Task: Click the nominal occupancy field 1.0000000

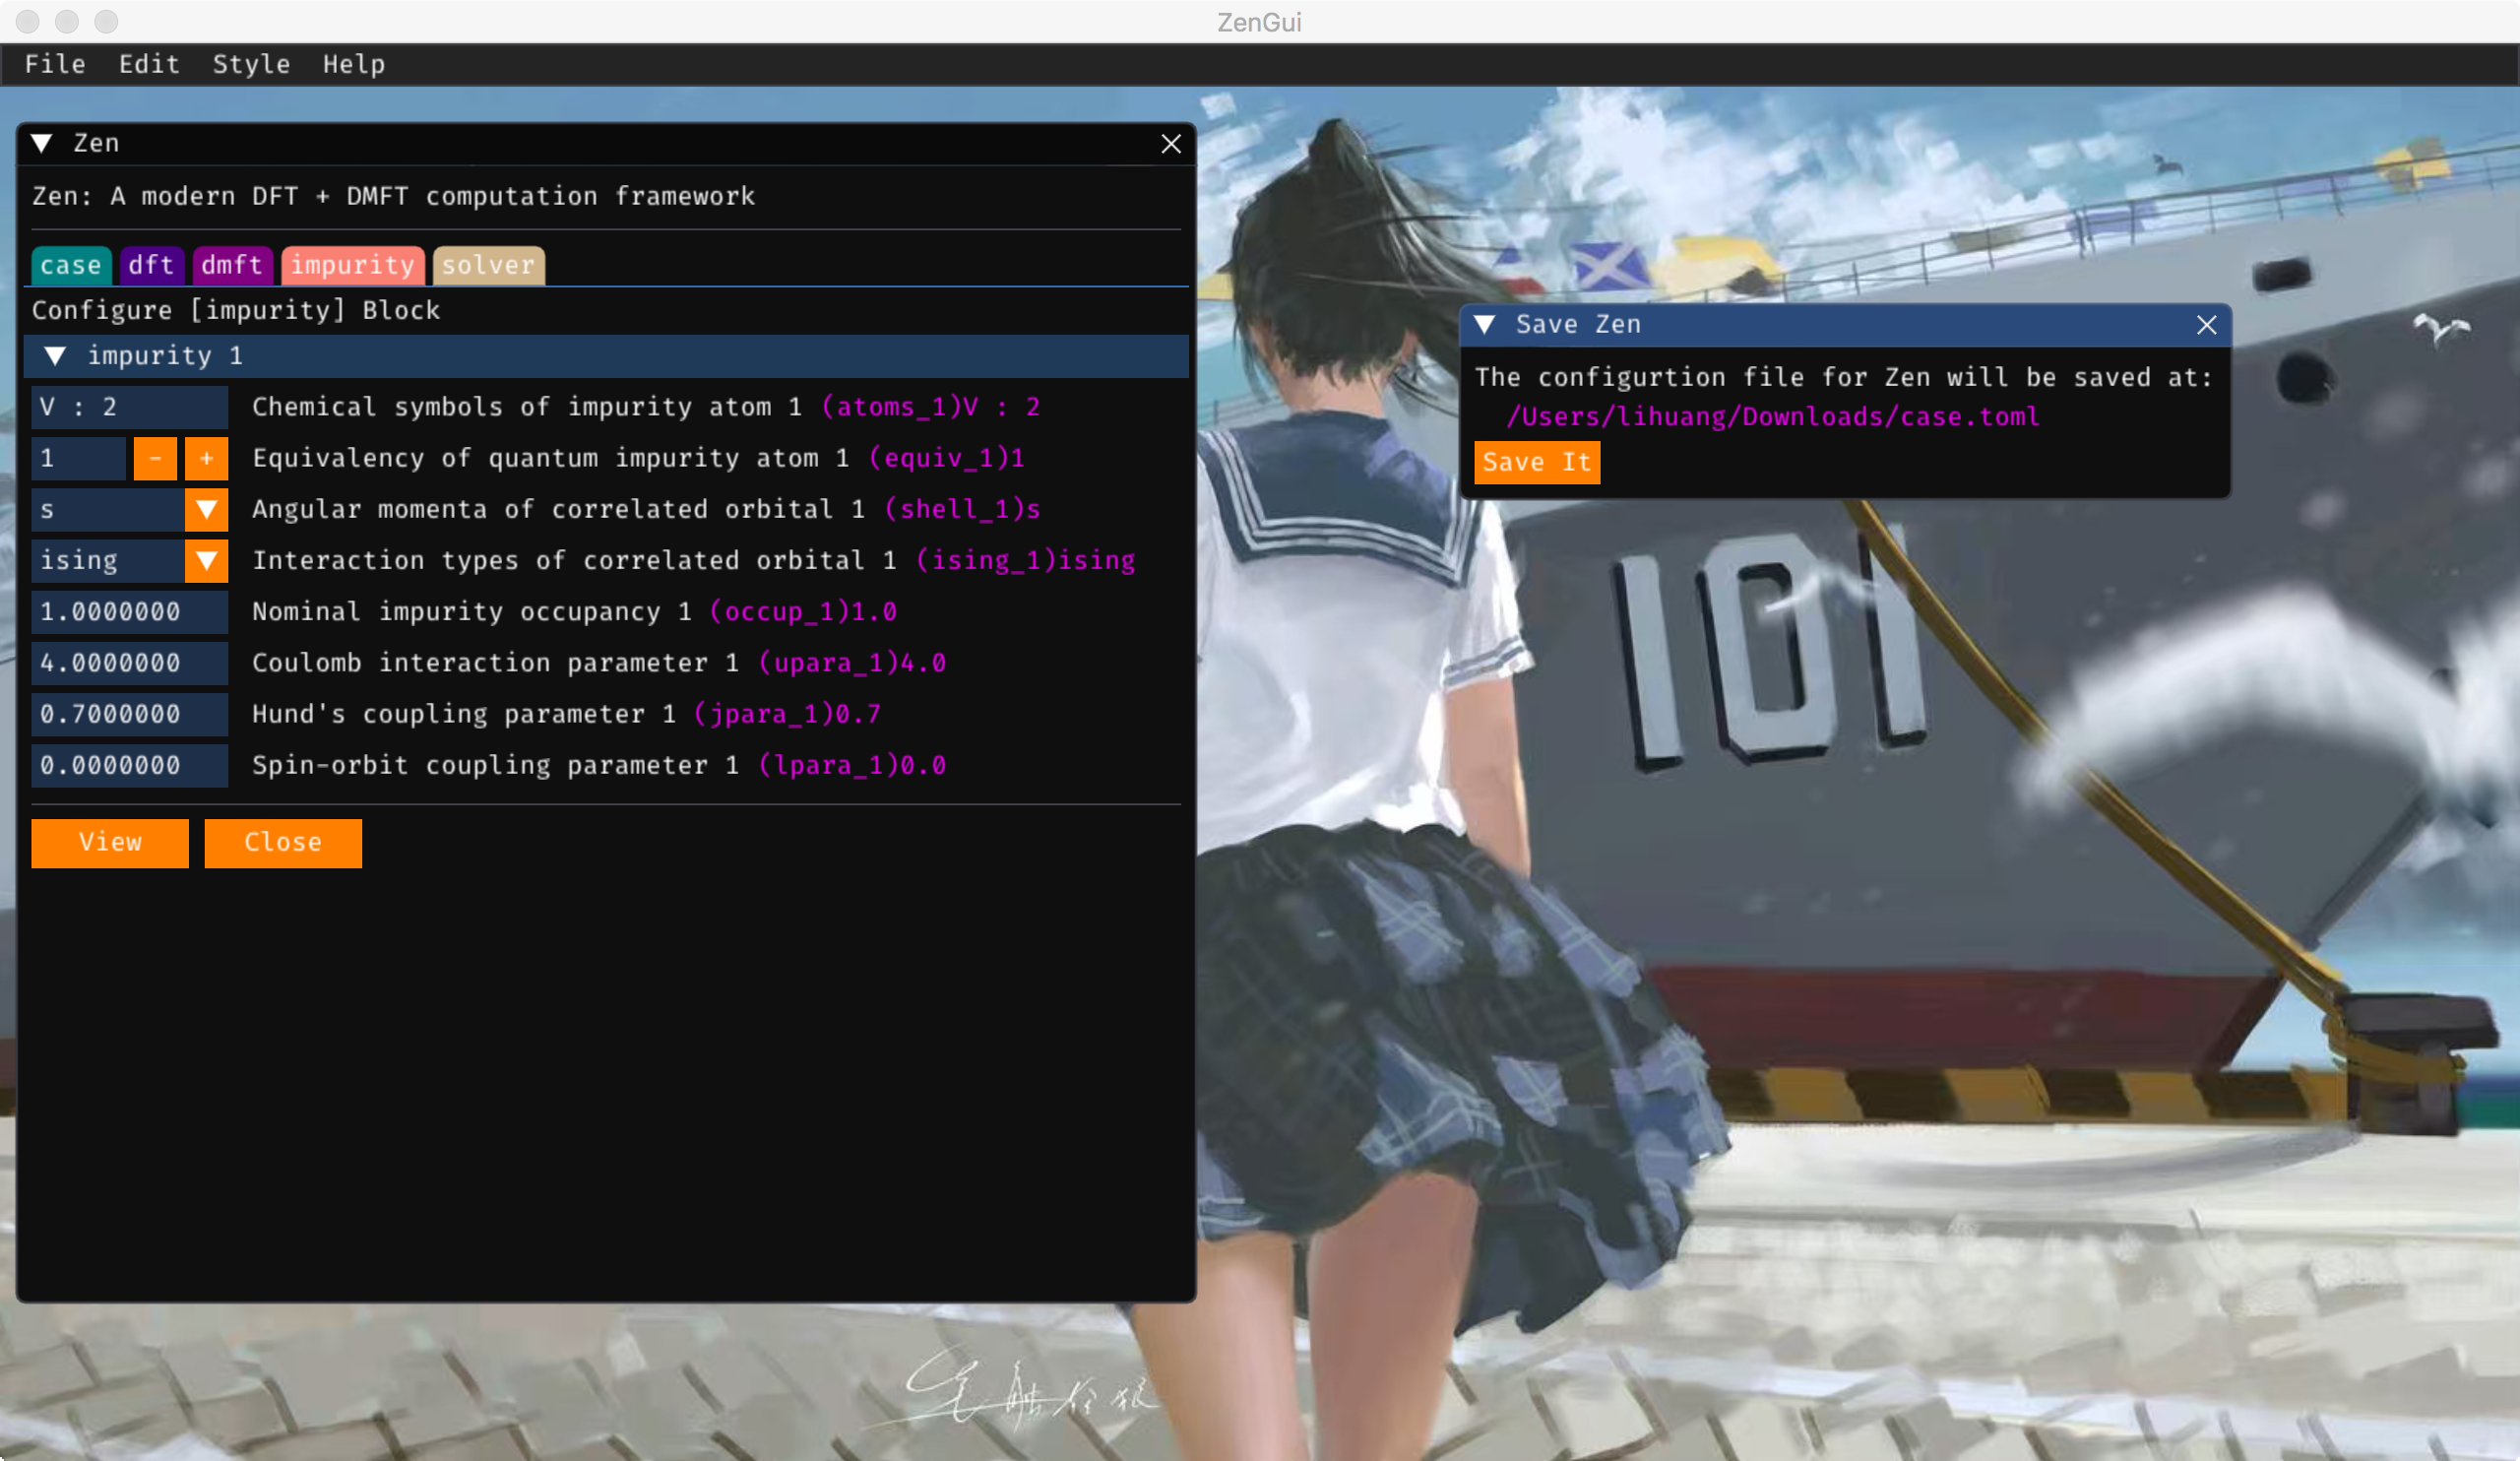Action: coord(130,612)
